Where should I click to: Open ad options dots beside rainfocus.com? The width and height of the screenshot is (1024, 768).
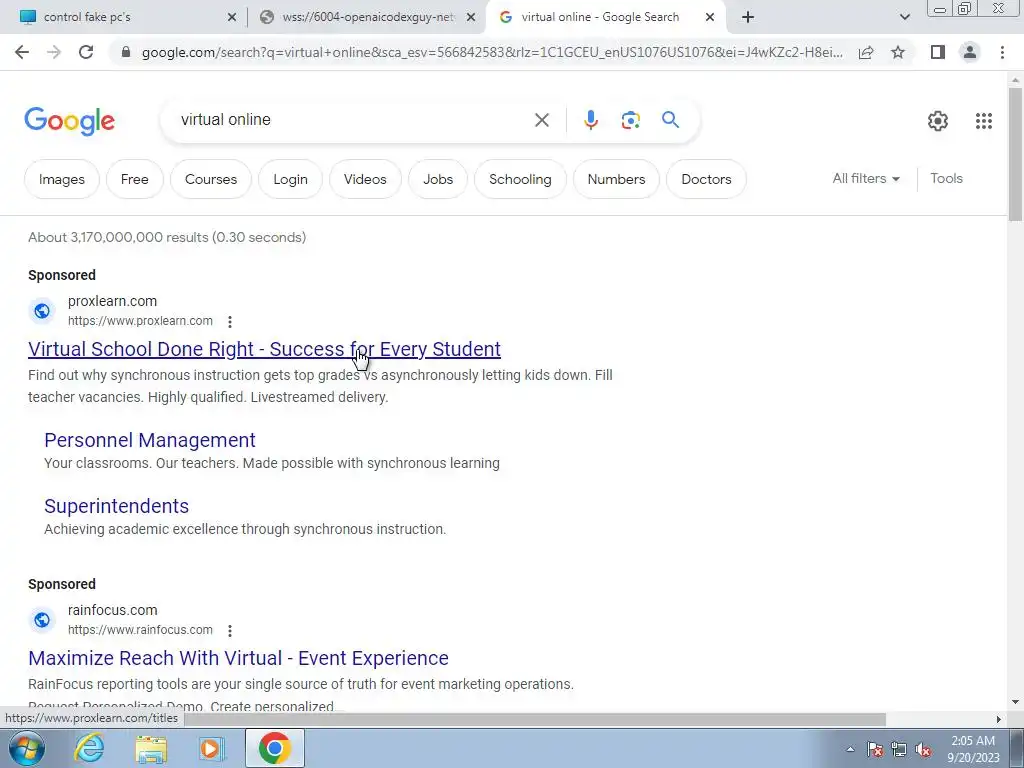pyautogui.click(x=230, y=630)
